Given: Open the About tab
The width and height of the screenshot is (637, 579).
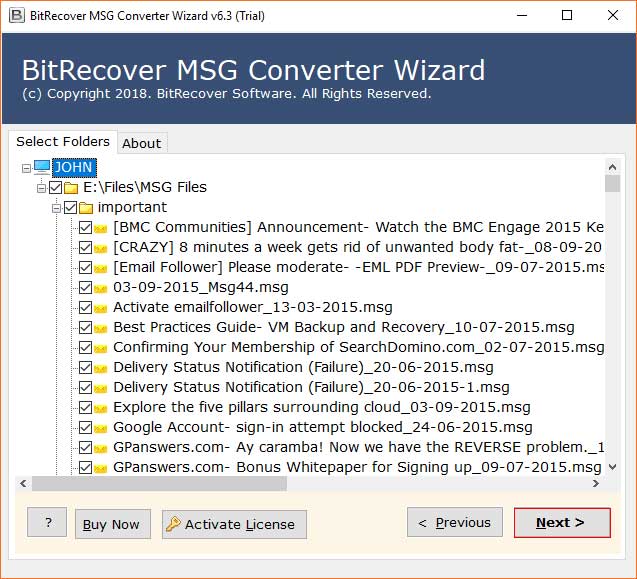Looking at the screenshot, I should pos(142,143).
